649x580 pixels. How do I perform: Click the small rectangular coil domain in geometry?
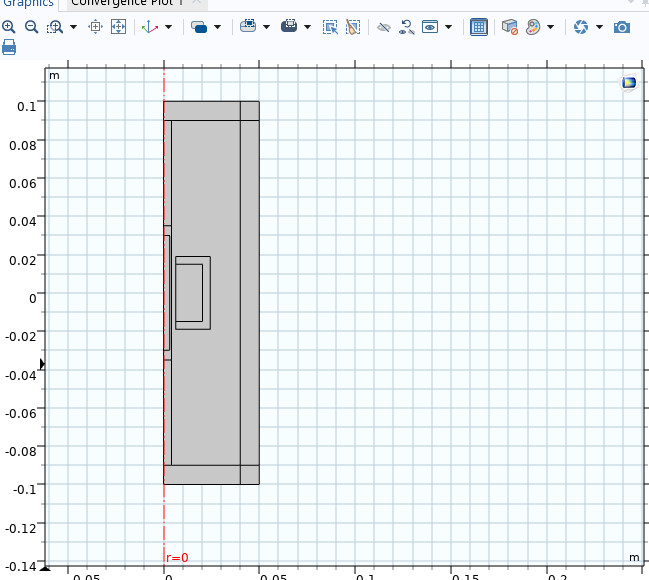click(189, 292)
